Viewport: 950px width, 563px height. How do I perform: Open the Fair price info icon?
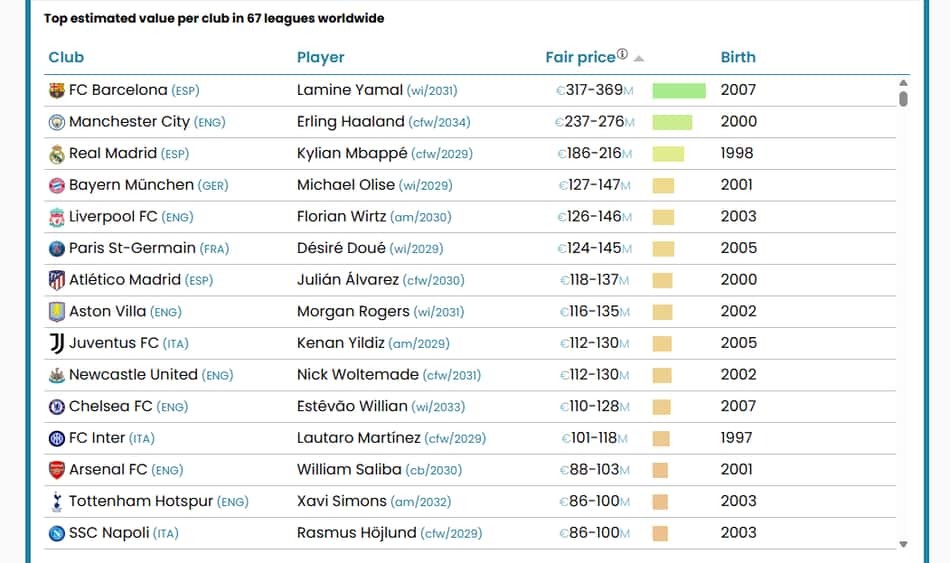[622, 54]
